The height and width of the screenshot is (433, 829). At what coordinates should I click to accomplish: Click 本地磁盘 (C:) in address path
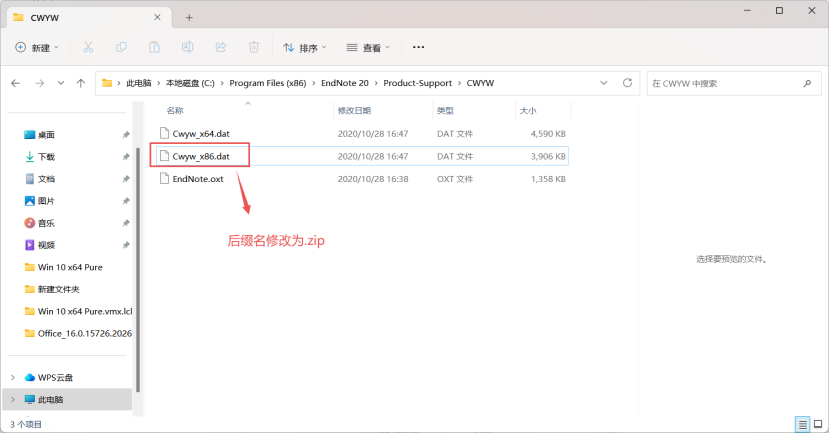coord(190,83)
